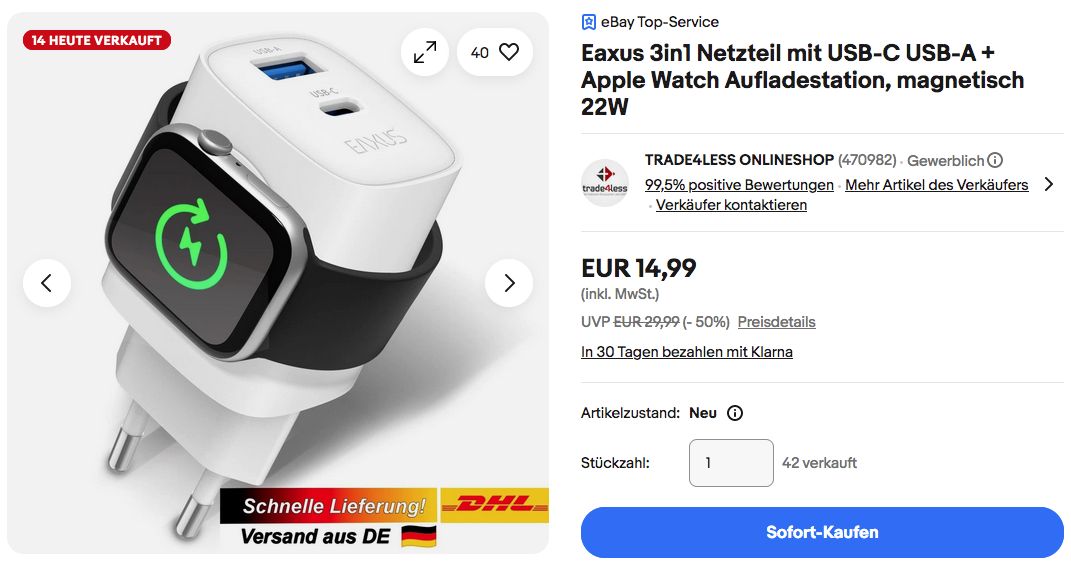This screenshot has width=1071, height=563.
Task: Add item to watchlist with heart icon
Action: click(x=495, y=52)
